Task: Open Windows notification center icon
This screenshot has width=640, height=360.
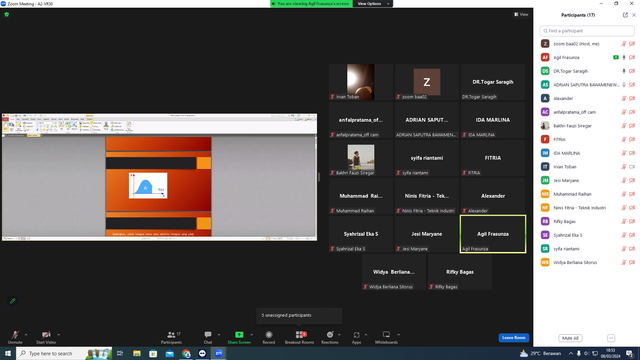Action: [x=629, y=353]
